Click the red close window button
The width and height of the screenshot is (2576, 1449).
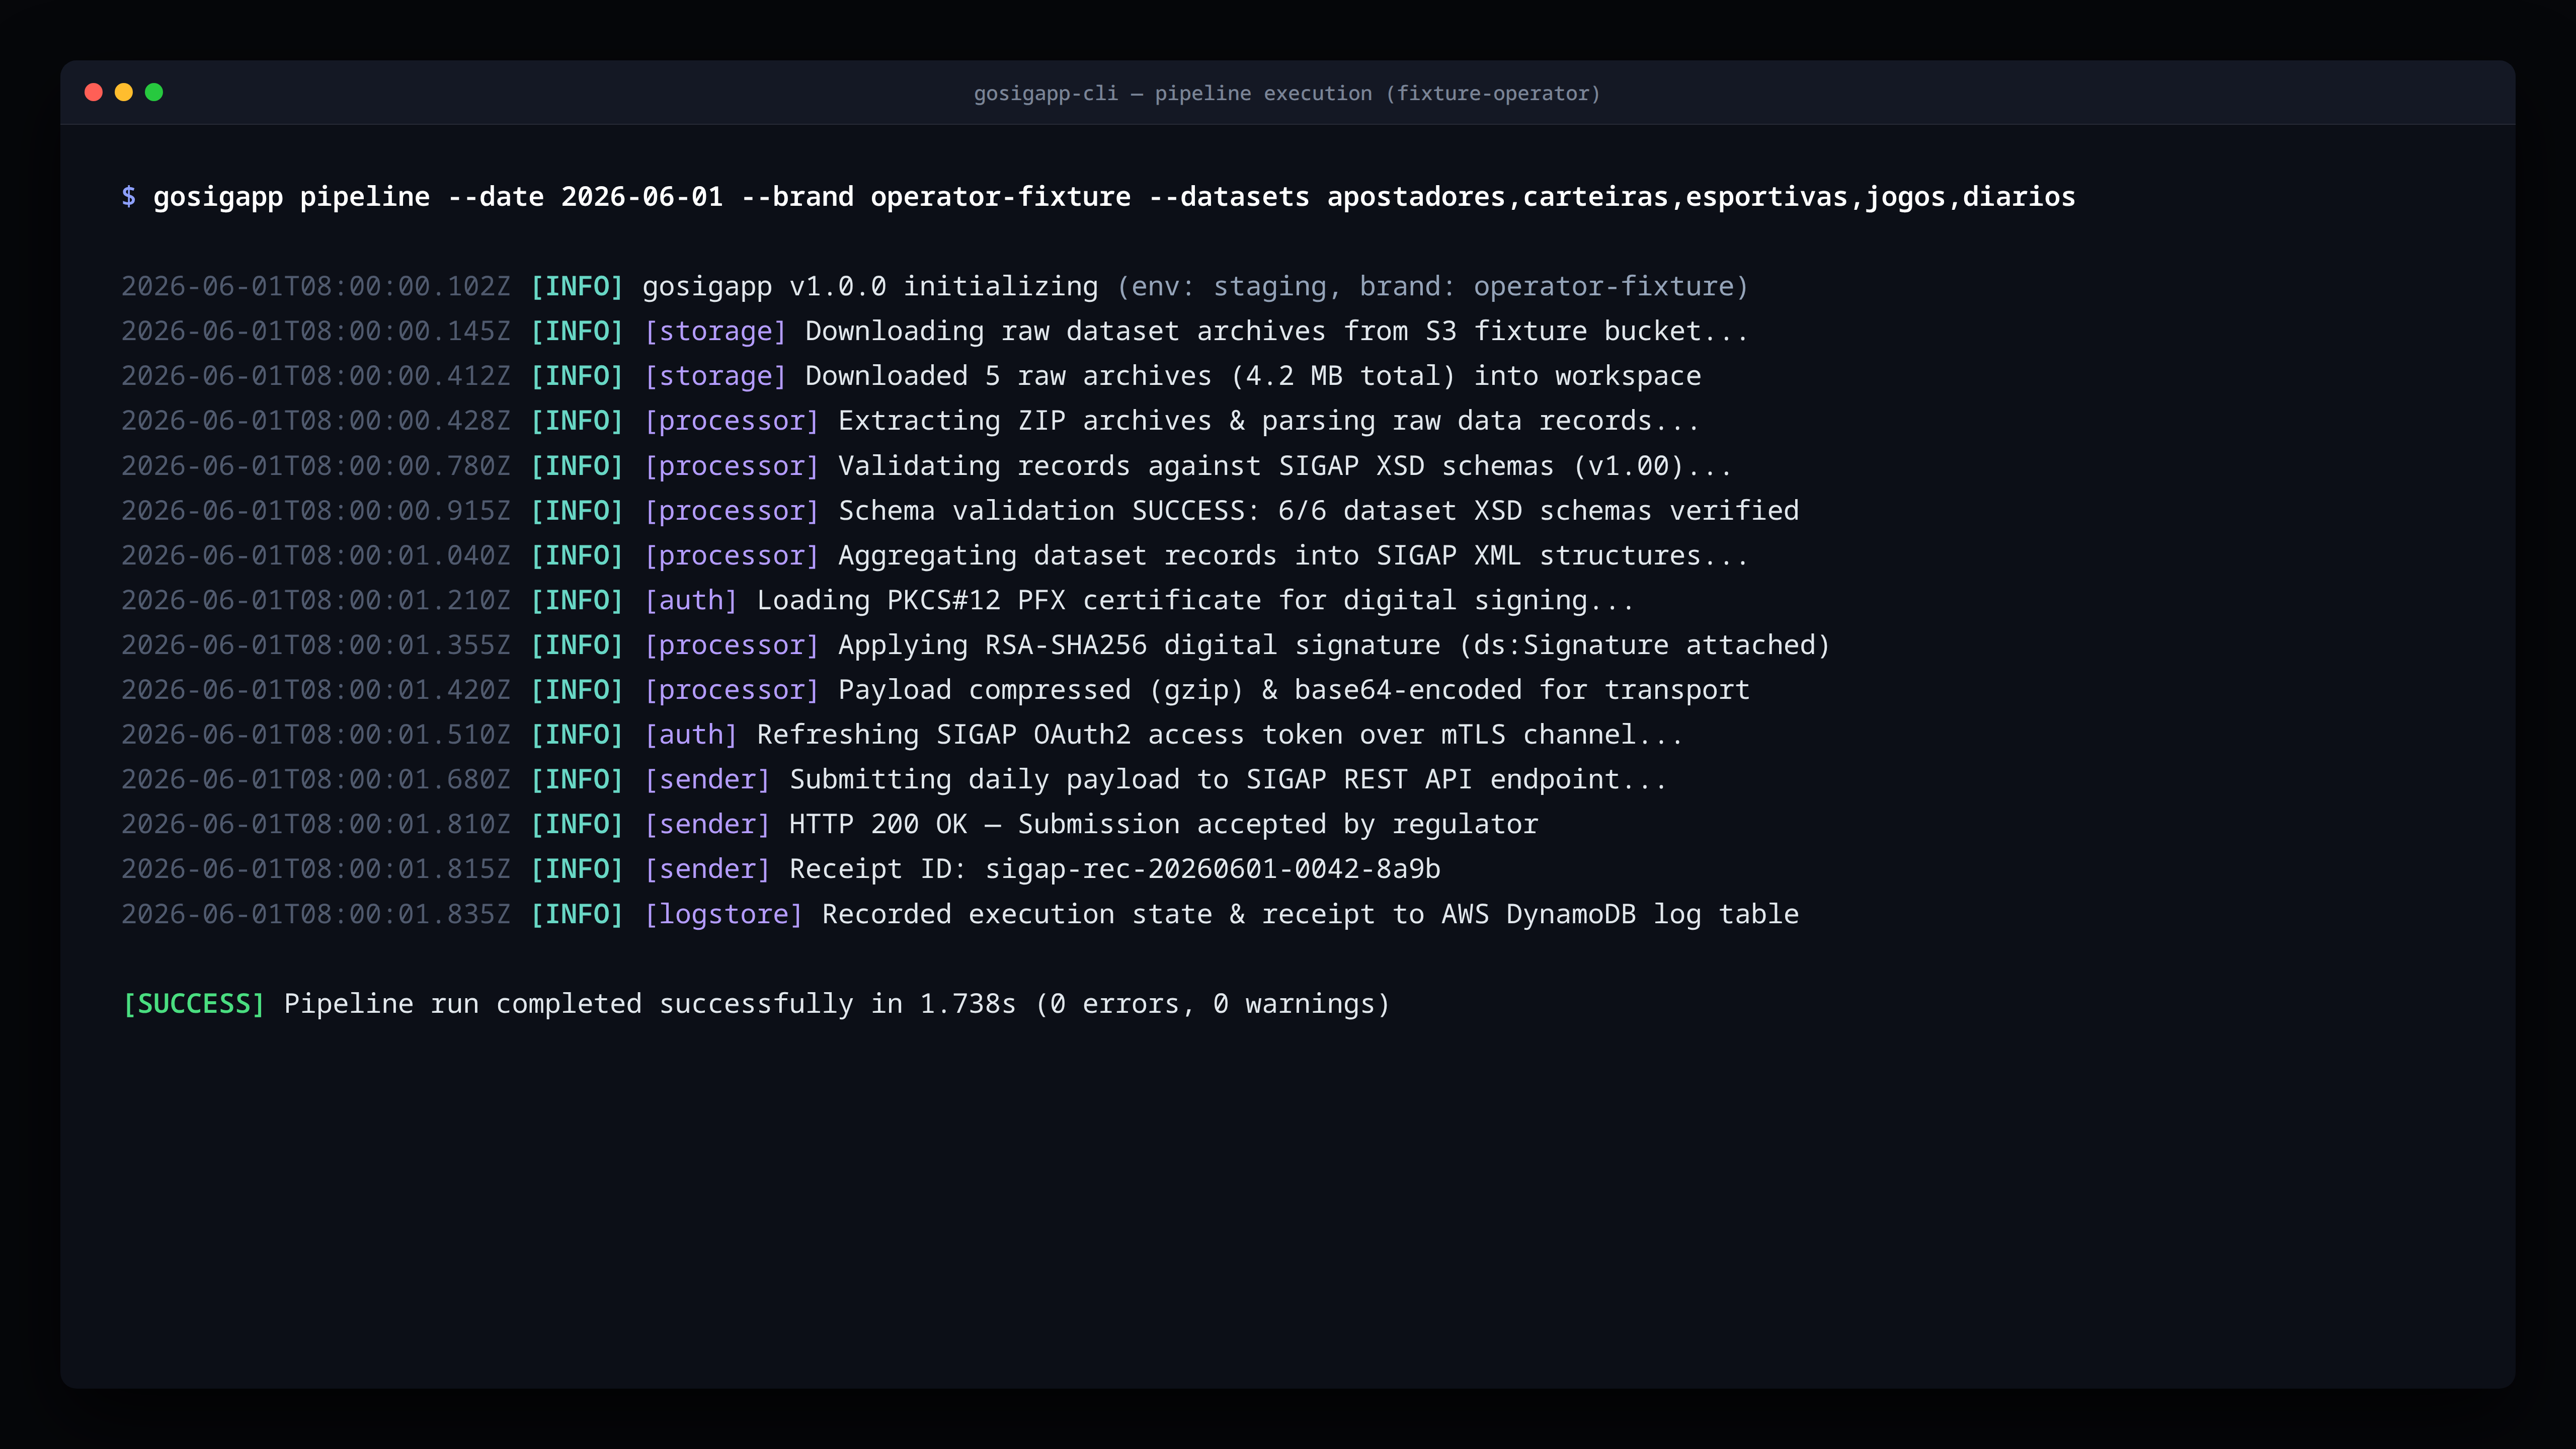click(x=94, y=92)
